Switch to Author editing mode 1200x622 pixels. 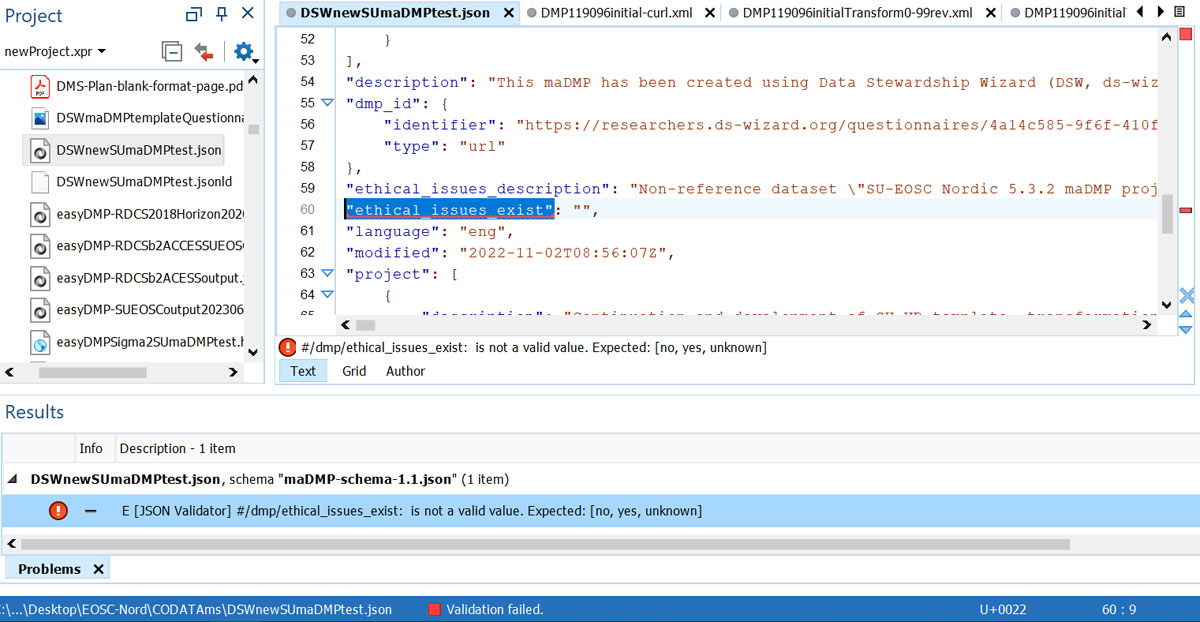tap(405, 371)
